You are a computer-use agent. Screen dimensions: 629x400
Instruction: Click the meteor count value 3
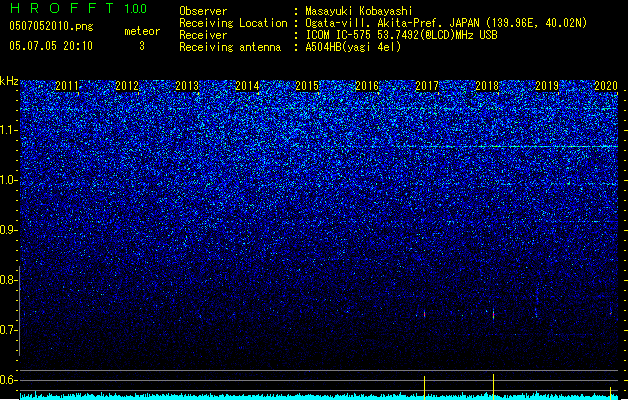coord(142,46)
